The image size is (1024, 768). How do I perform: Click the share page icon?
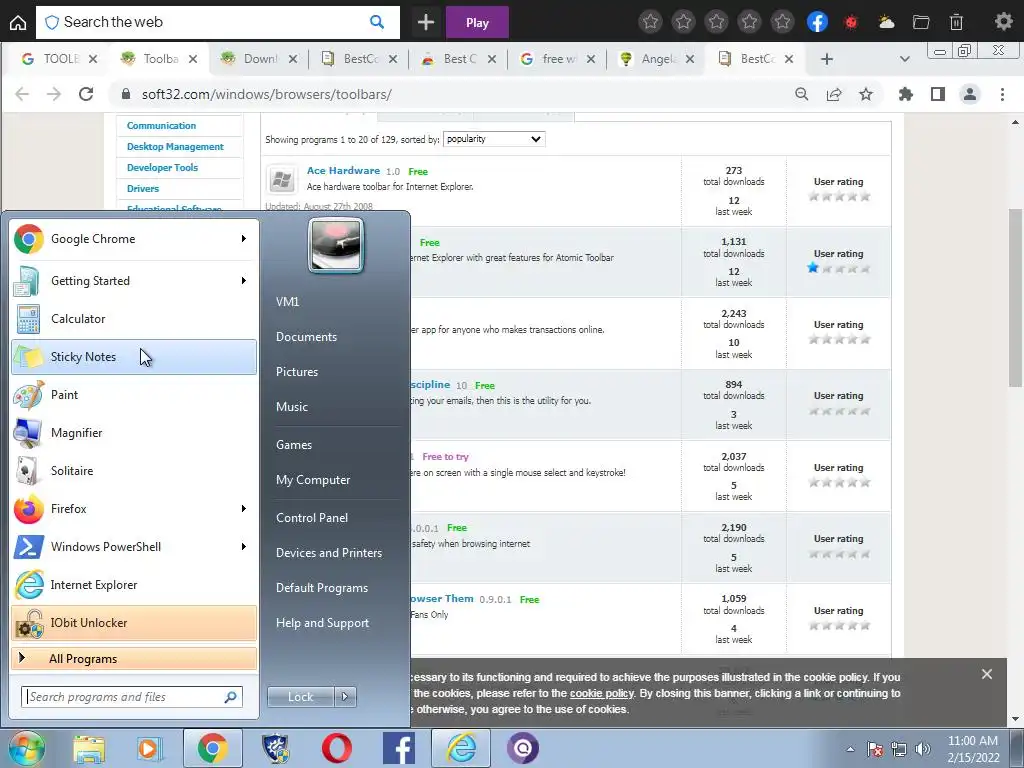tap(834, 94)
